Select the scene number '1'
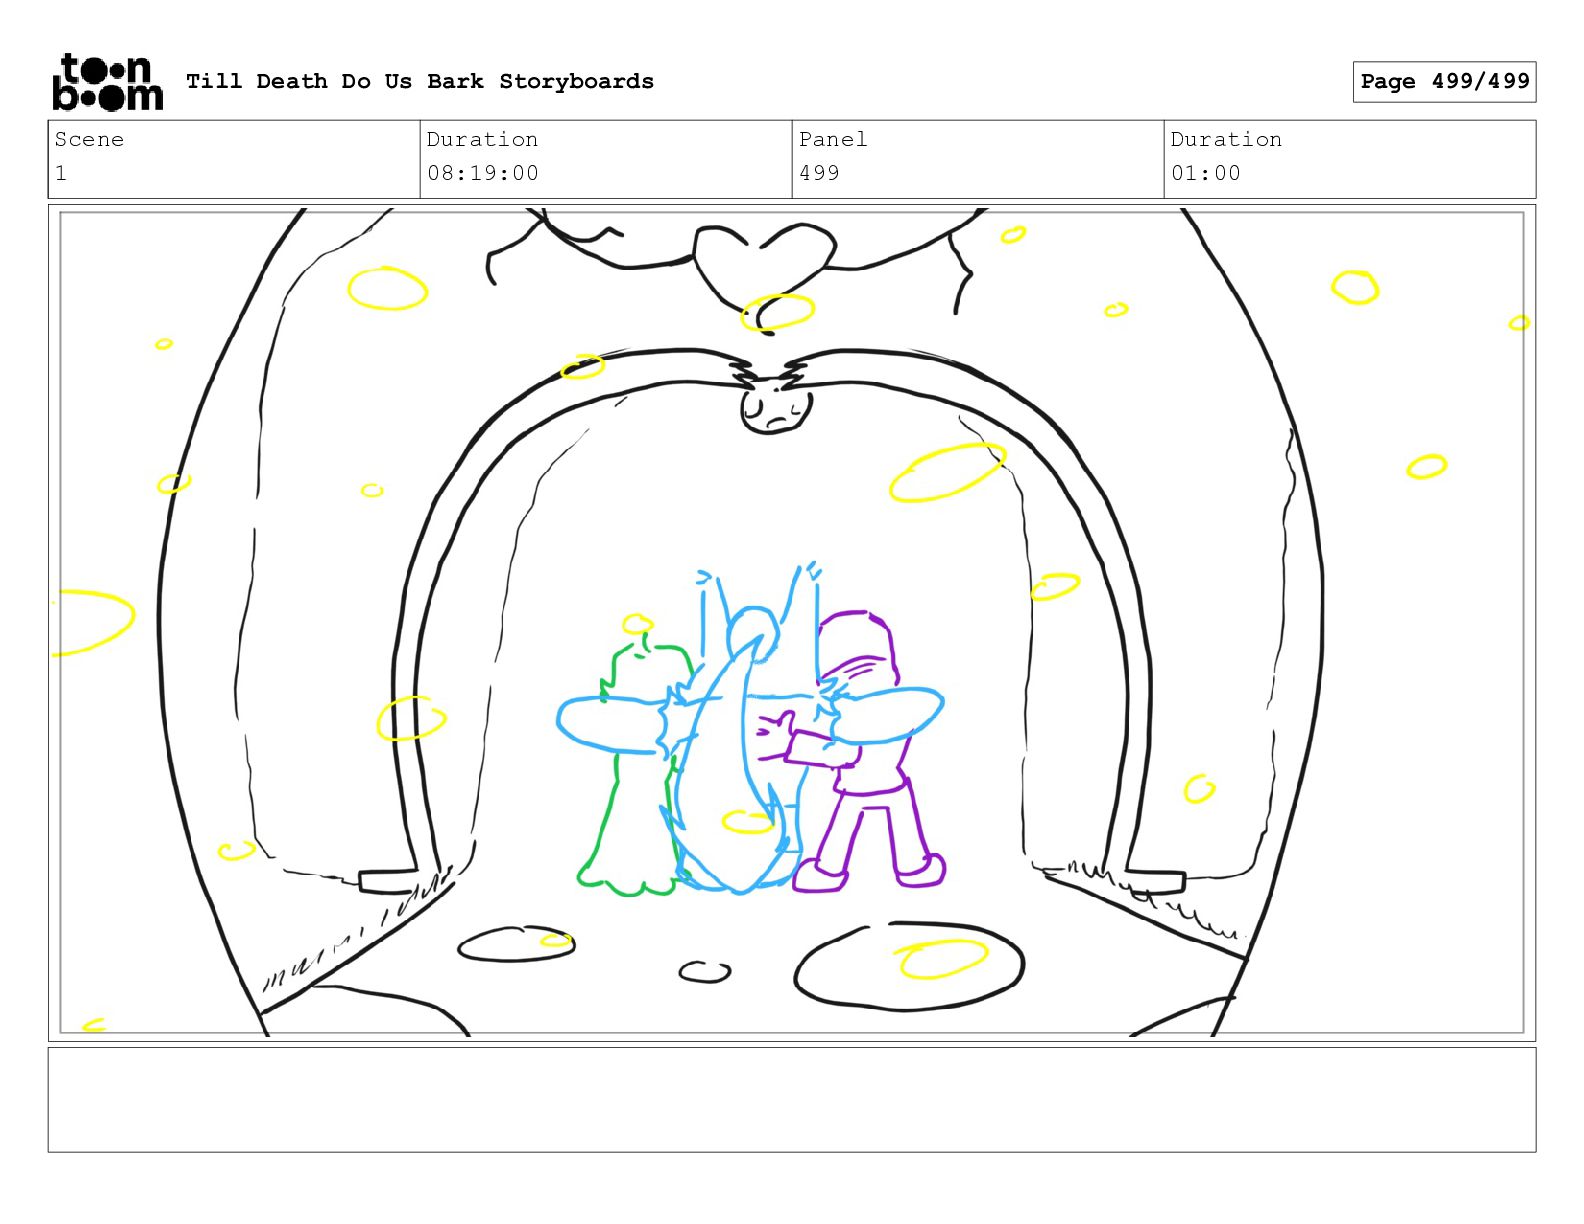The image size is (1584, 1224). (61, 173)
